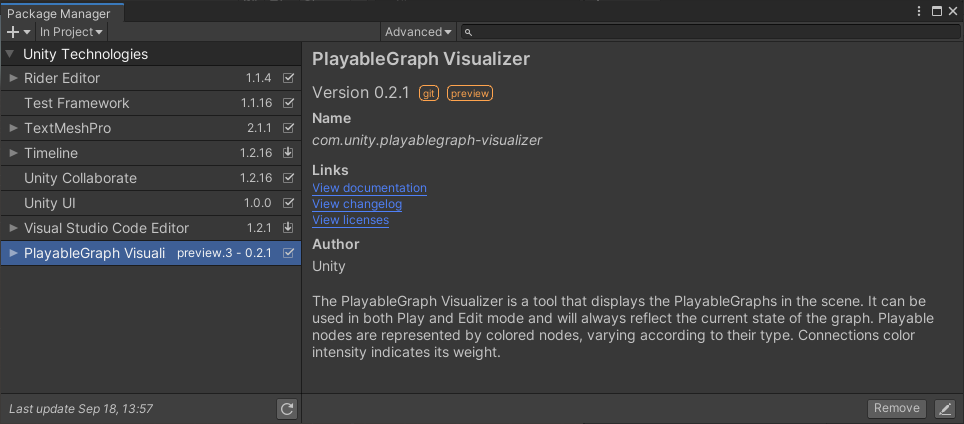The image size is (964, 424).
Task: Click Unity Collaborate installed checkmark icon
Action: [x=288, y=178]
